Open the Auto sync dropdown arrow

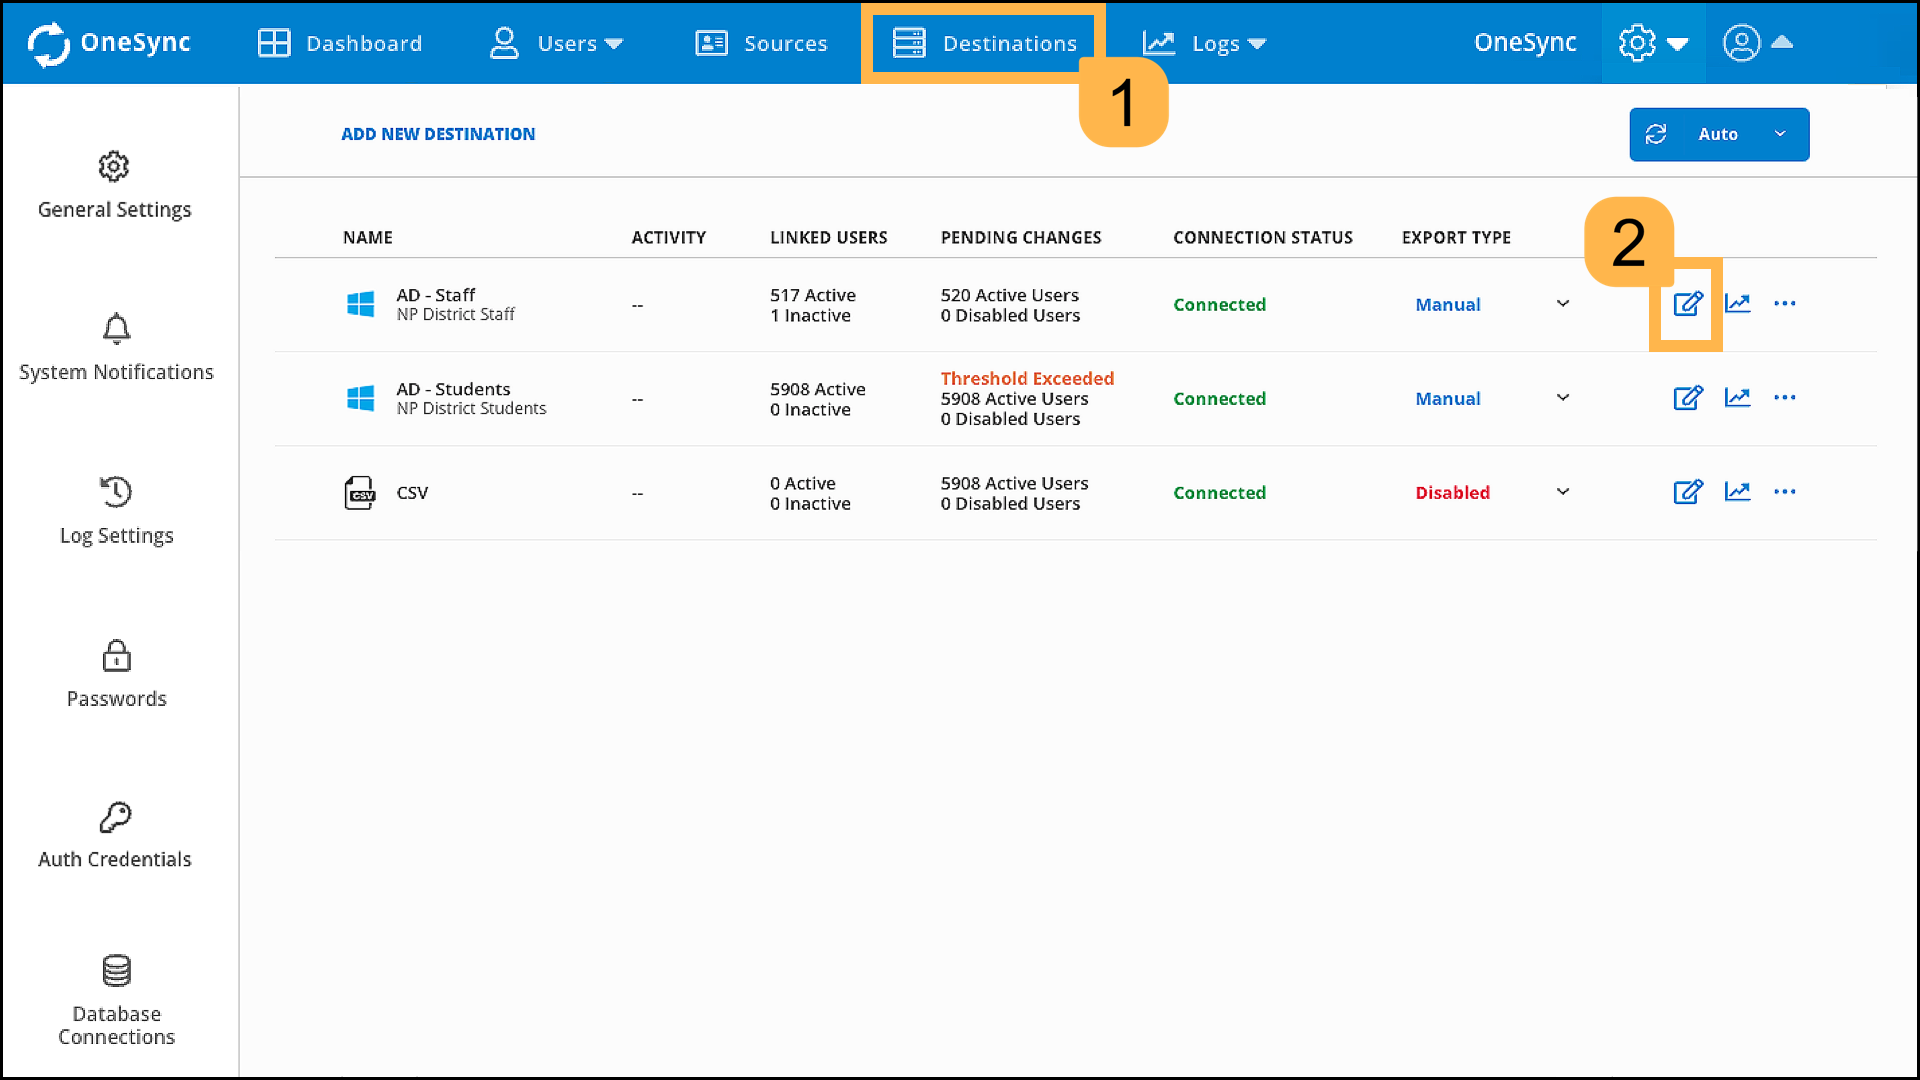(1780, 133)
